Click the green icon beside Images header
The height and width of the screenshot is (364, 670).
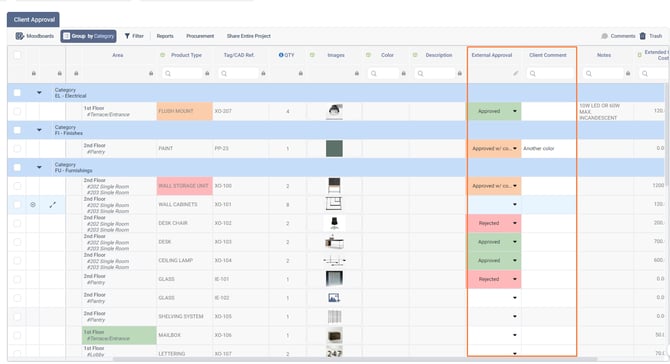(x=312, y=55)
